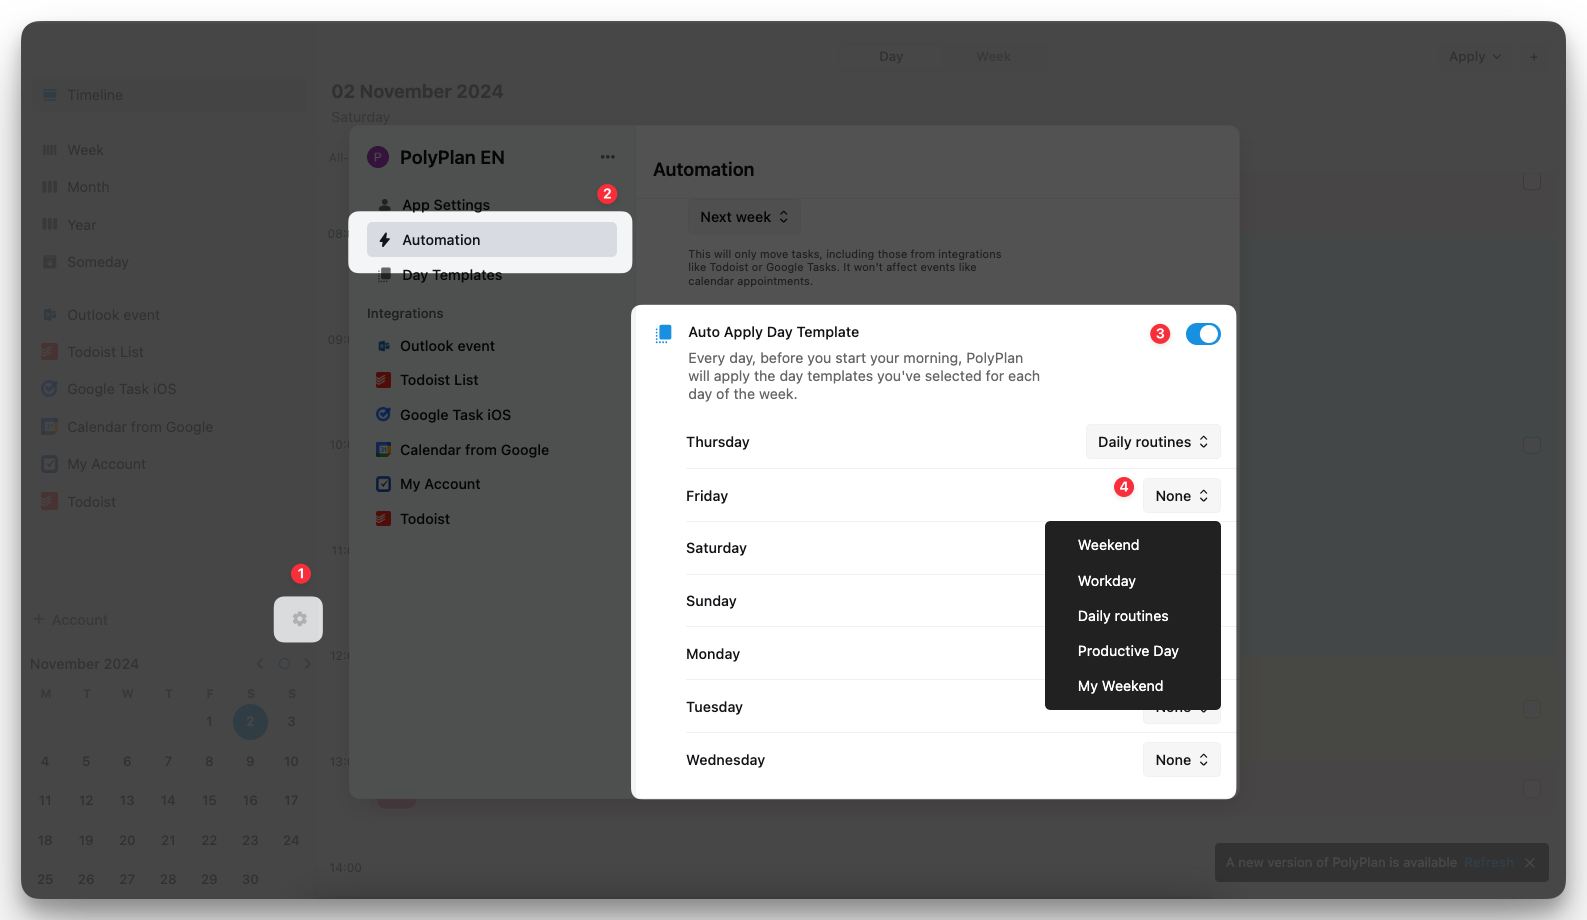The image size is (1587, 920).
Task: Click the Month view icon in sidebar
Action: 50,187
